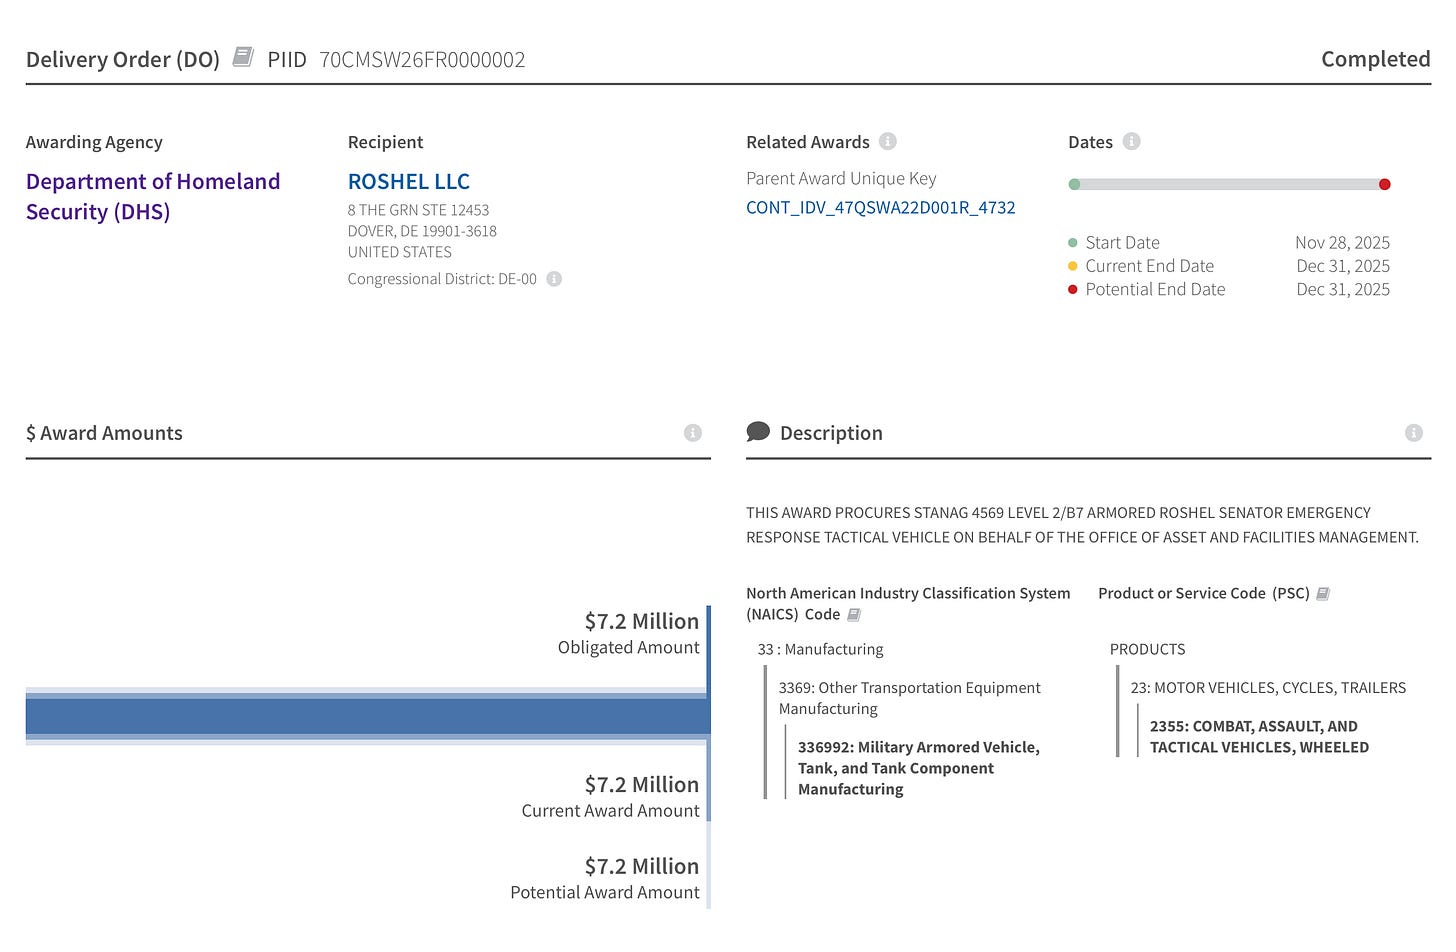
Task: Click NAICS row 33 : Manufacturing
Action: [821, 649]
